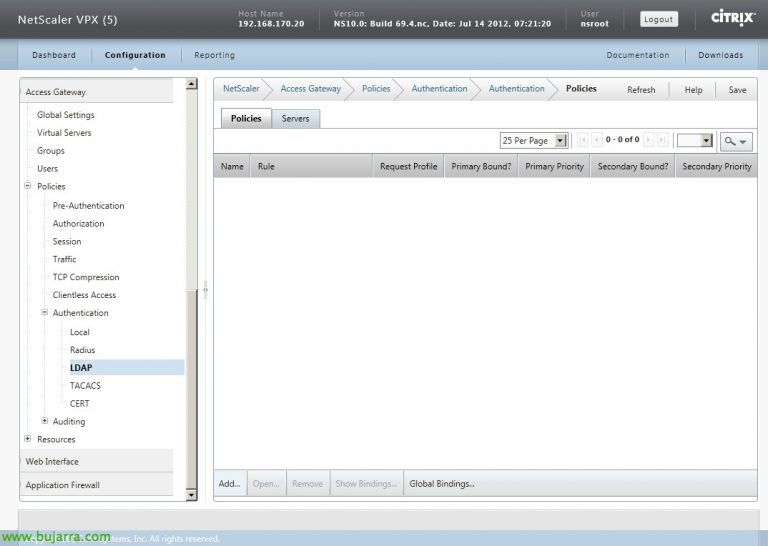Viewport: 768px width, 546px height.
Task: Open Traffic policies
Action: click(x=65, y=259)
